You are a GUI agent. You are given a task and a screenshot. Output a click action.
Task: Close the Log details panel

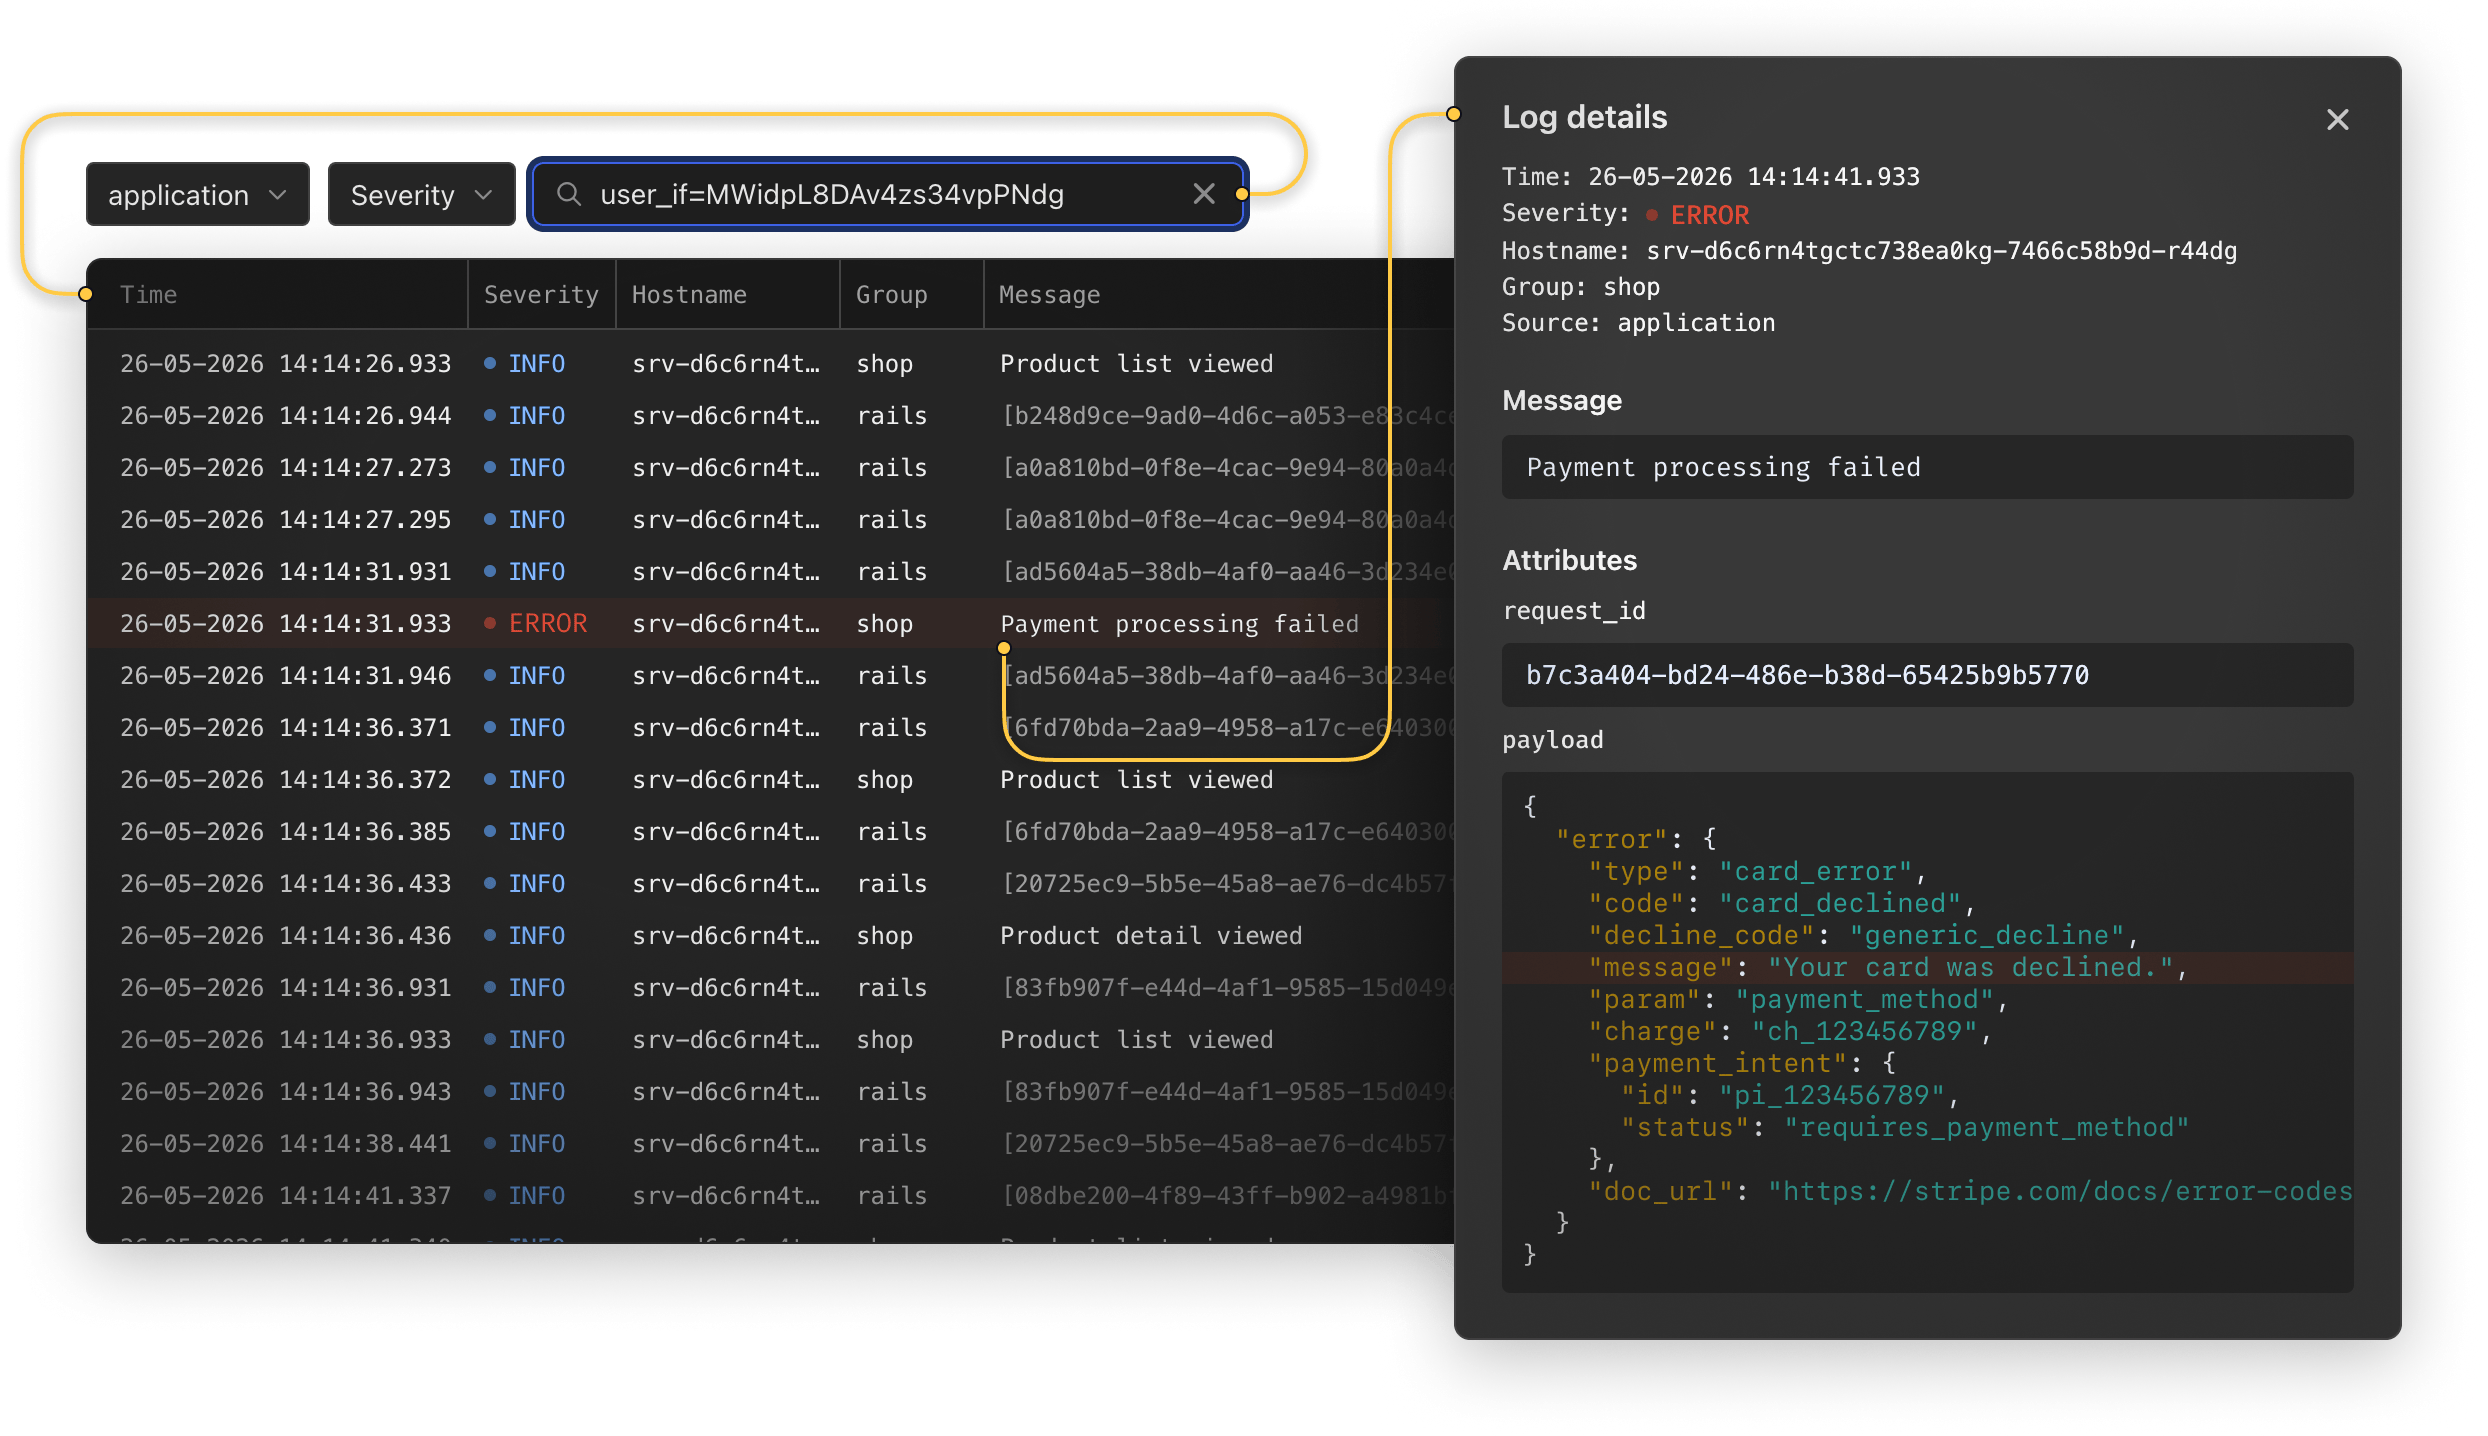(2337, 120)
